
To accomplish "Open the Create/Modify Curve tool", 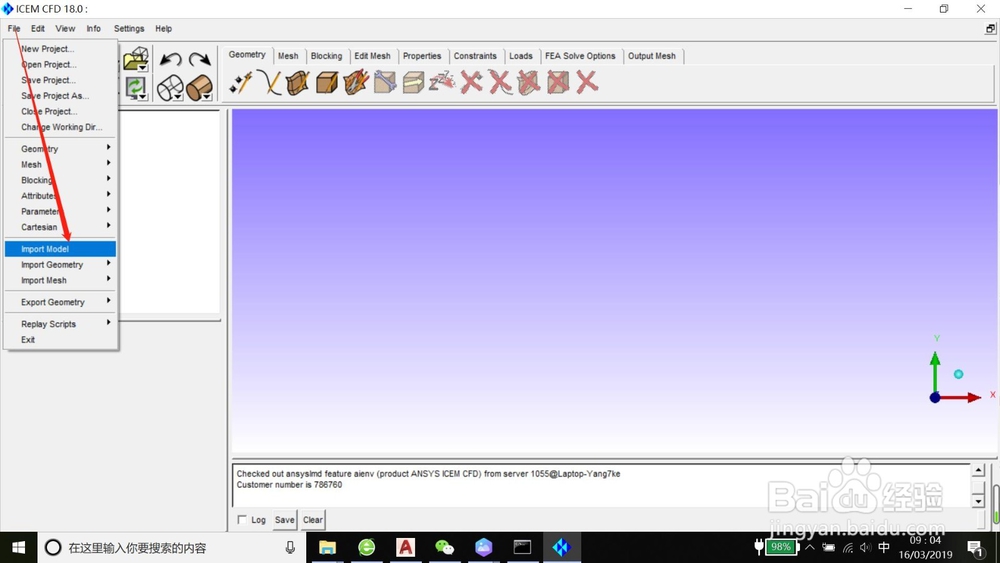I will click(270, 83).
